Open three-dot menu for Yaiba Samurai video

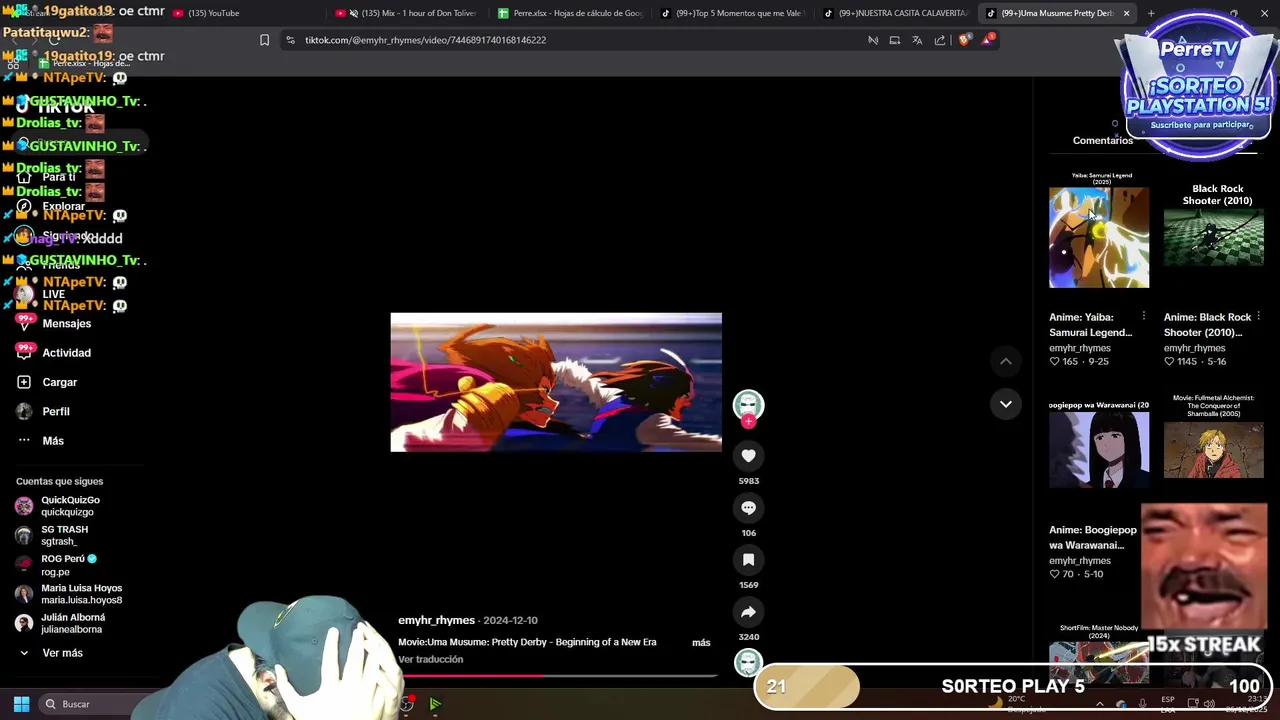coord(1144,317)
